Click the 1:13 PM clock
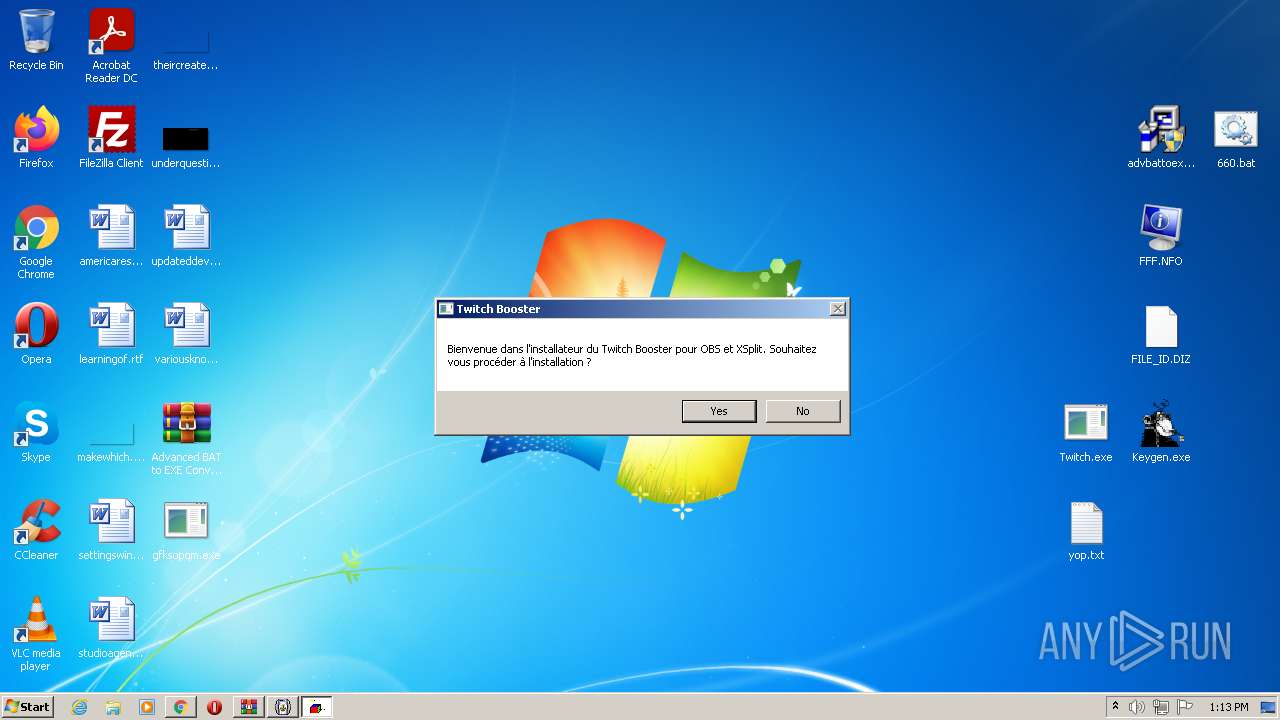The width and height of the screenshot is (1280, 720). coord(1228,707)
